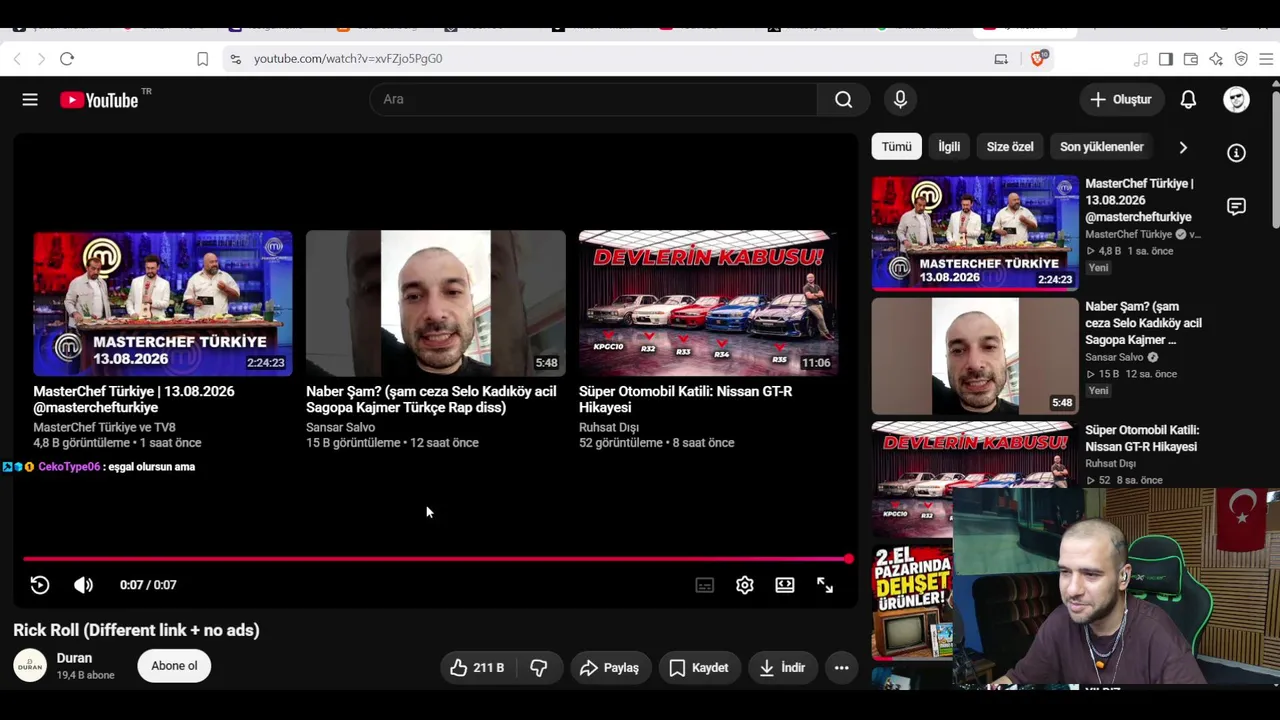Screen dimensions: 1280x720
Task: Toggle the browser sidebar panel
Action: coord(1166,59)
